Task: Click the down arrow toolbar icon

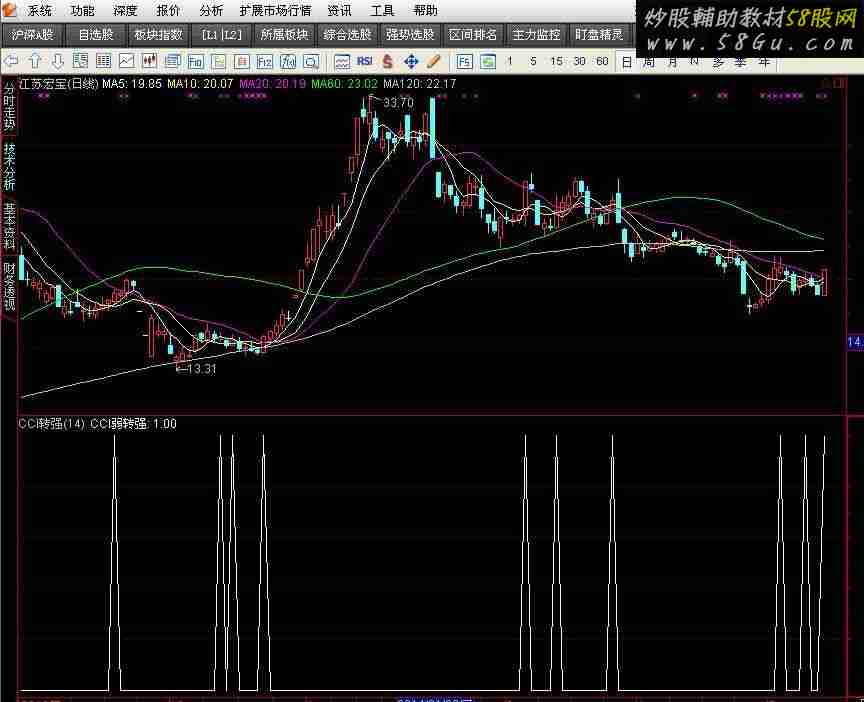Action: click(58, 62)
